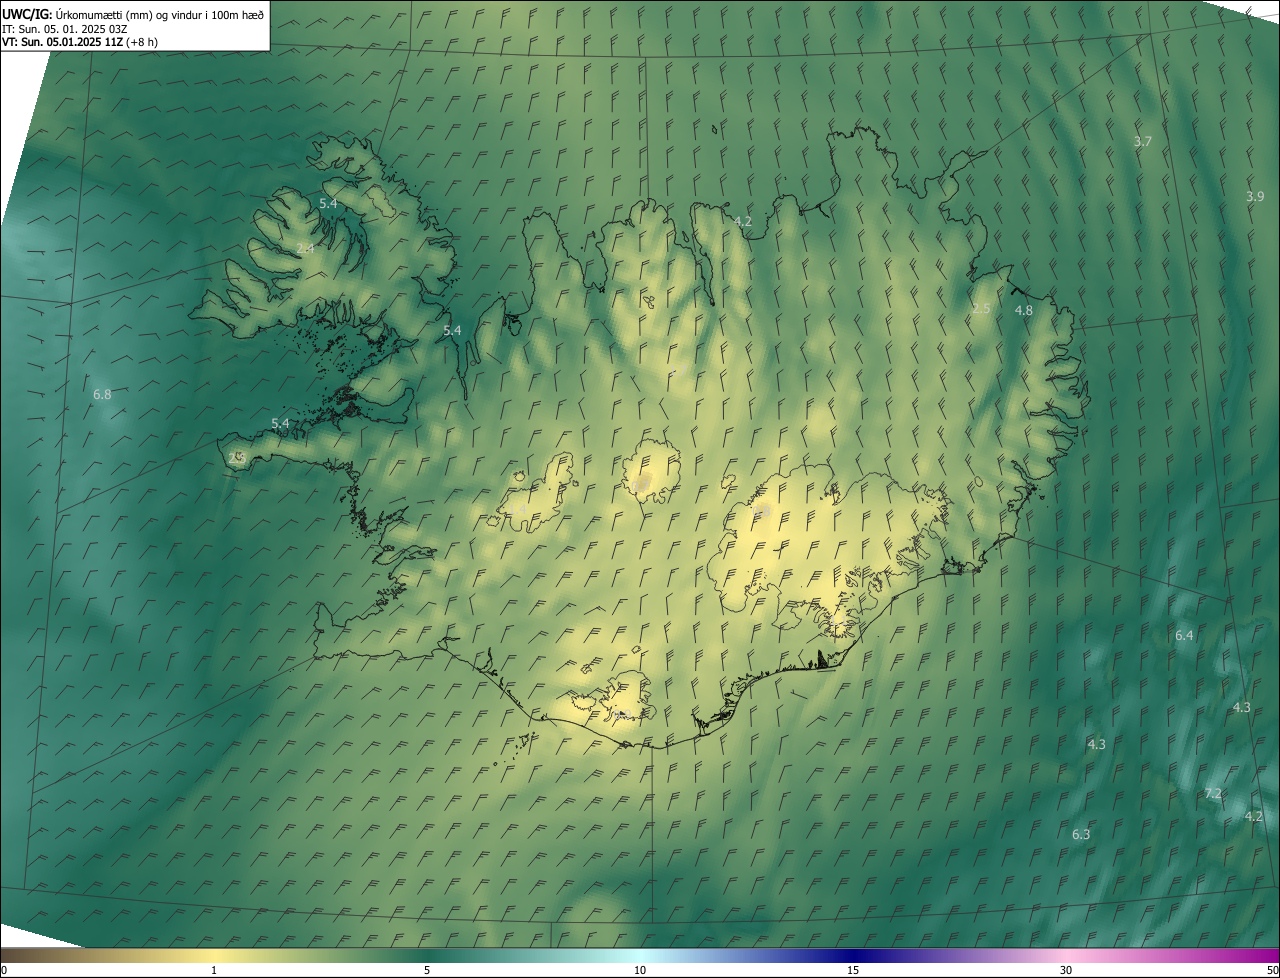Viewport: 1280px width, 978px height.
Task: Click the 2.5 value in East Iceland
Action: click(x=981, y=309)
